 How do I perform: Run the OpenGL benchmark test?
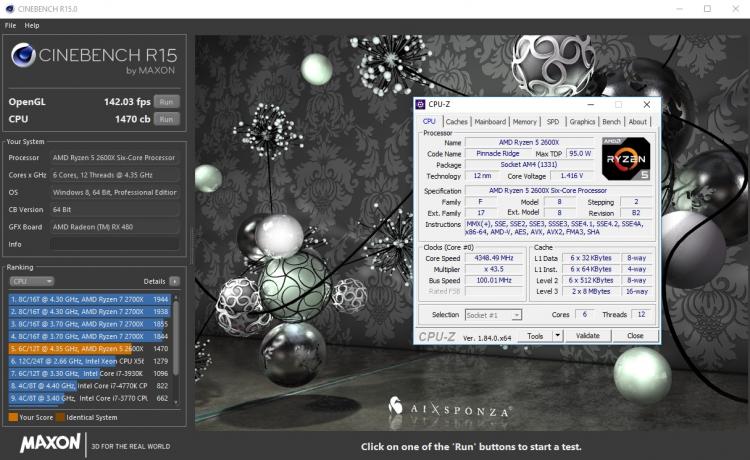(x=166, y=101)
